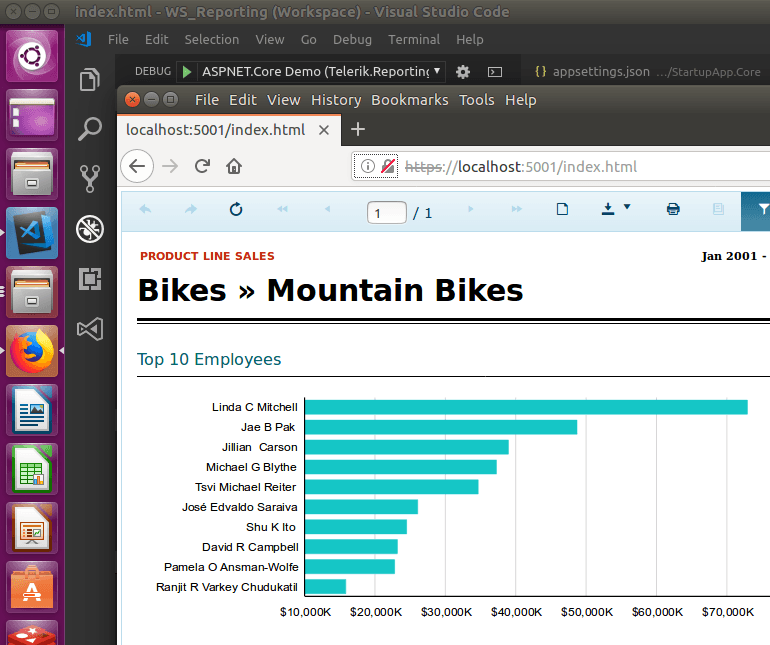Open the Extensions panel in VS Code
770x645 pixels.
click(90, 279)
